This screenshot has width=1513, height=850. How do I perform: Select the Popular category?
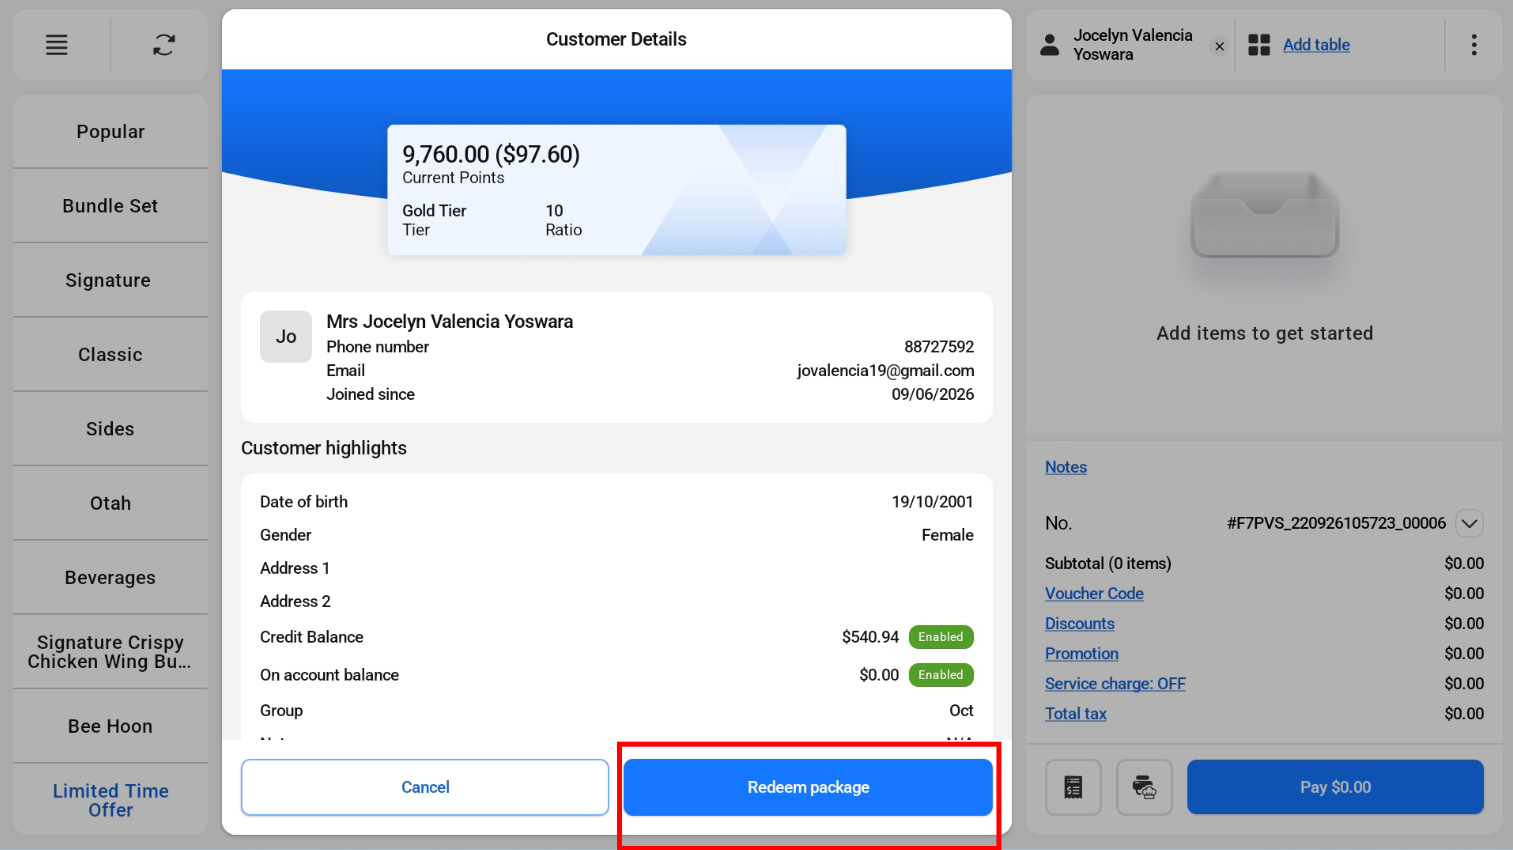[110, 132]
